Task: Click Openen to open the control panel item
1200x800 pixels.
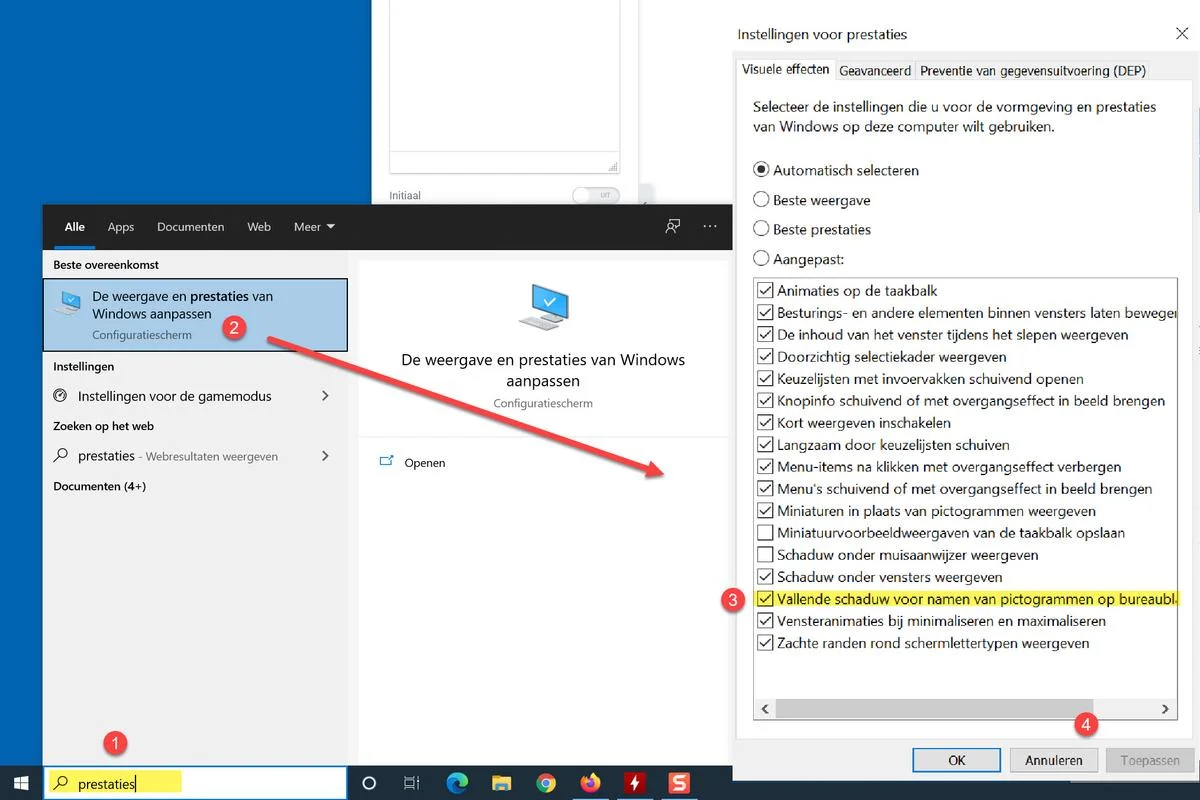Action: coord(424,463)
